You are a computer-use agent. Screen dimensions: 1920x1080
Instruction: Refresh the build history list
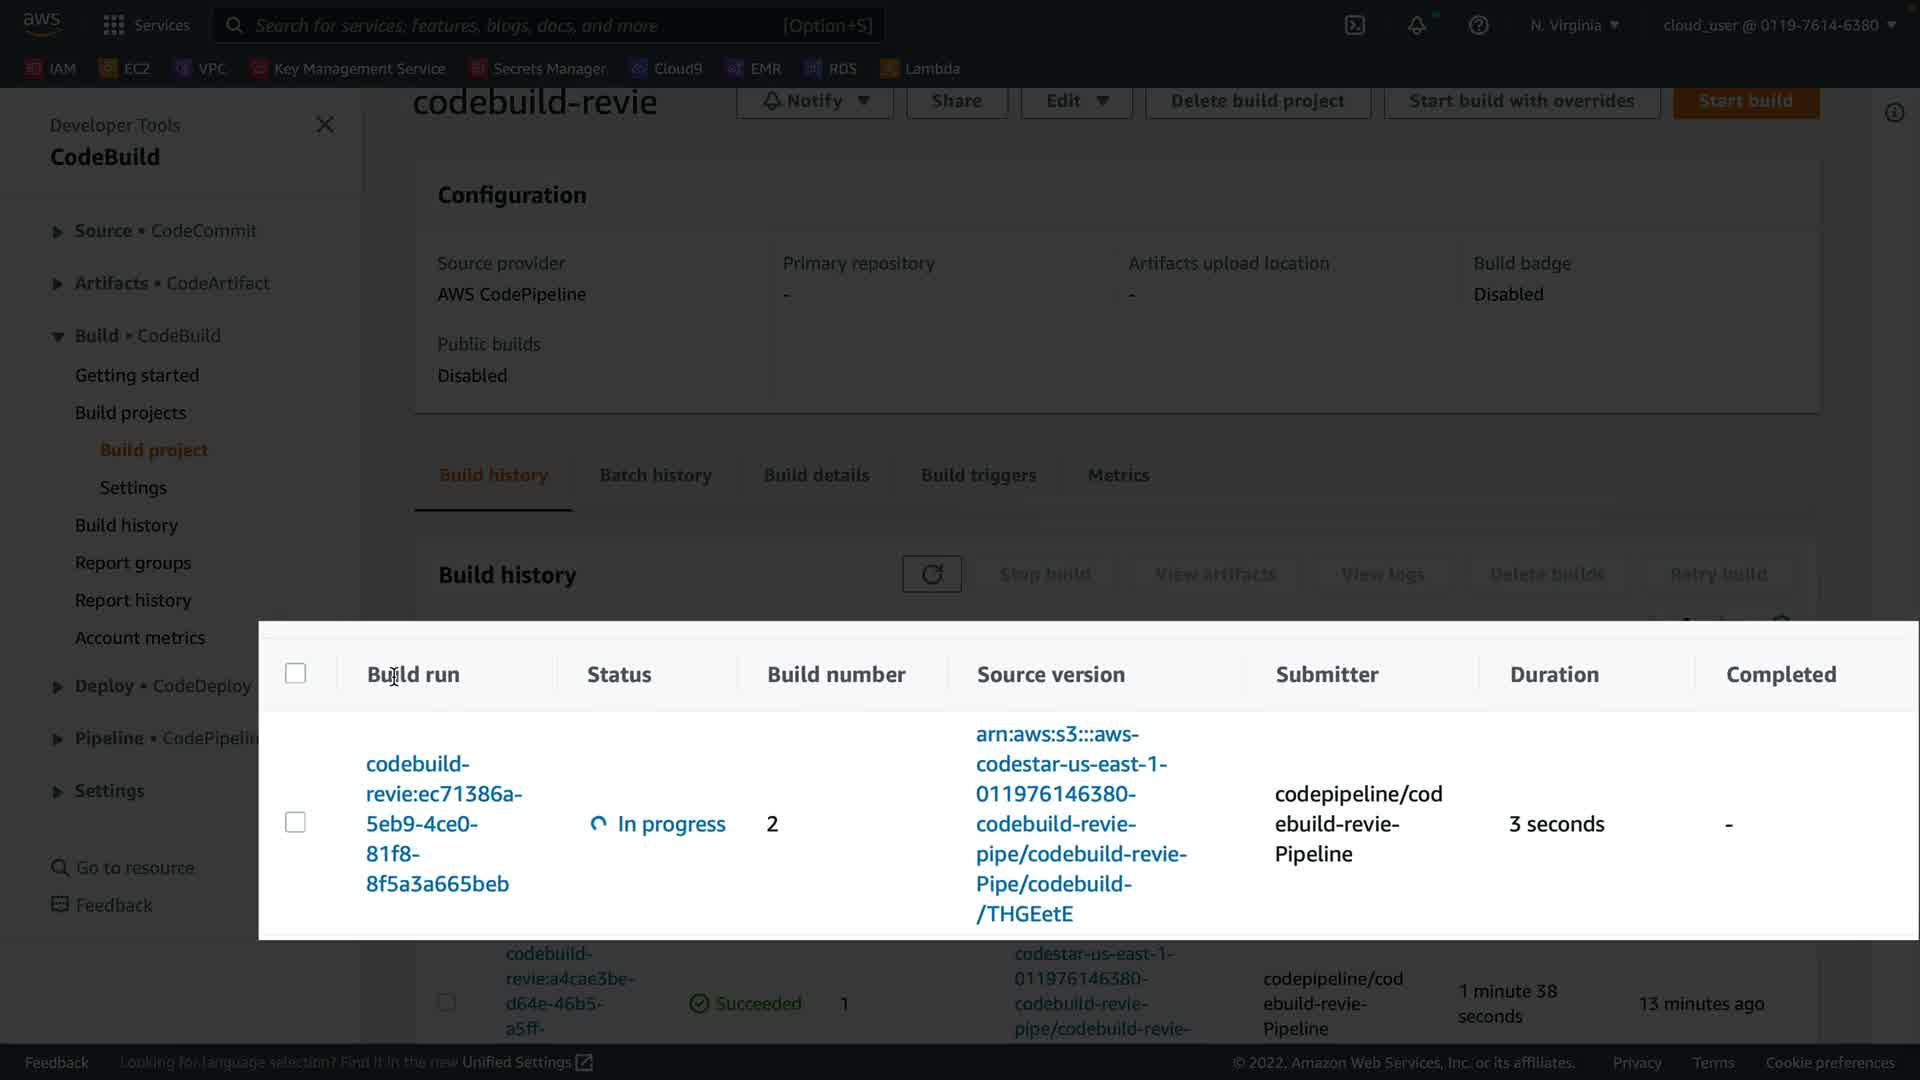pos(931,574)
